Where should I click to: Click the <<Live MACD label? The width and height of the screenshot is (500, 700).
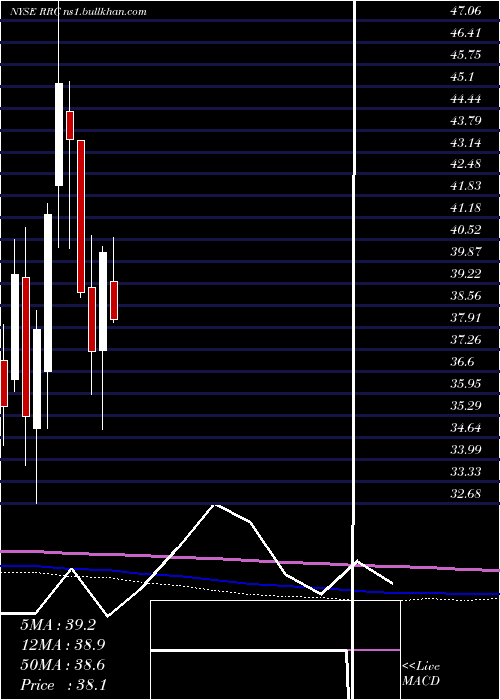[x=421, y=674]
